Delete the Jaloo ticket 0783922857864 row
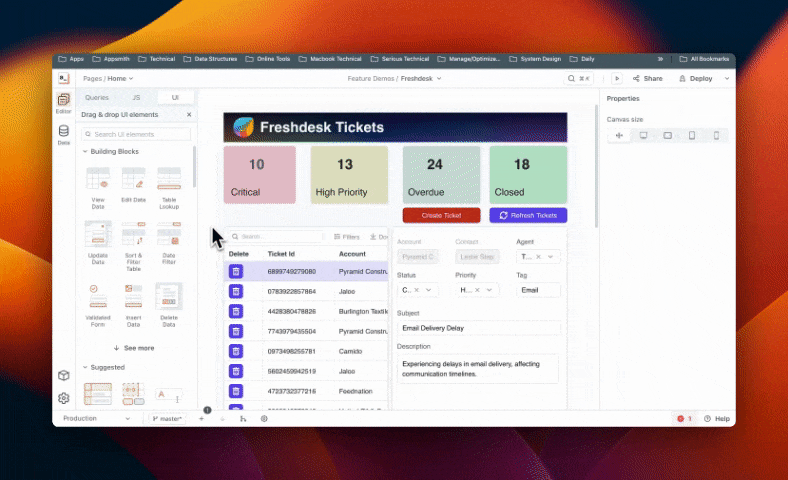The width and height of the screenshot is (788, 480). 236,291
